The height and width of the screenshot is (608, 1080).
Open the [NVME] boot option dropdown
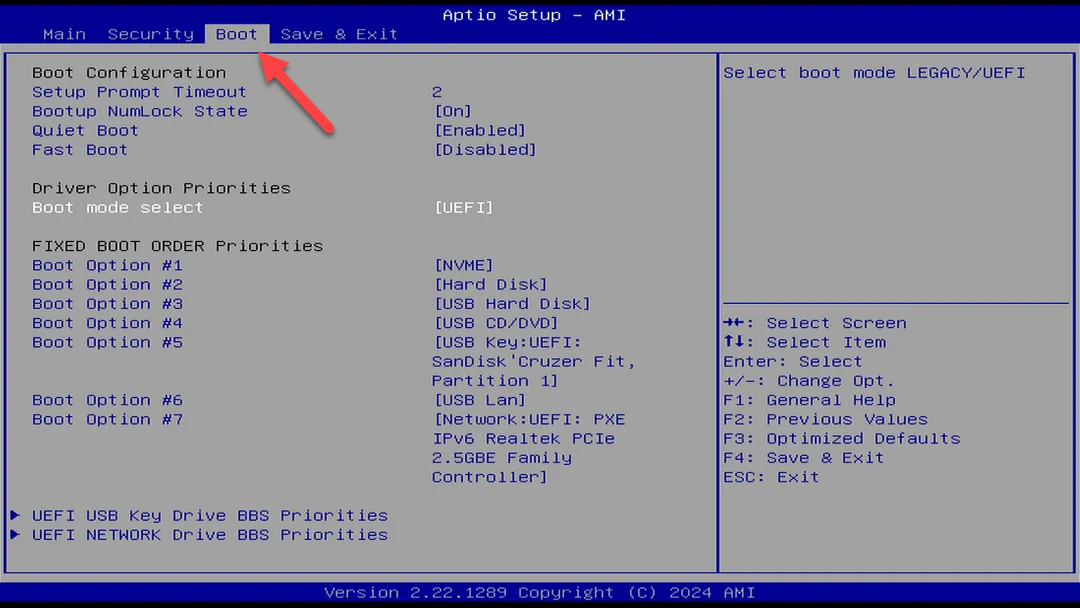[464, 265]
